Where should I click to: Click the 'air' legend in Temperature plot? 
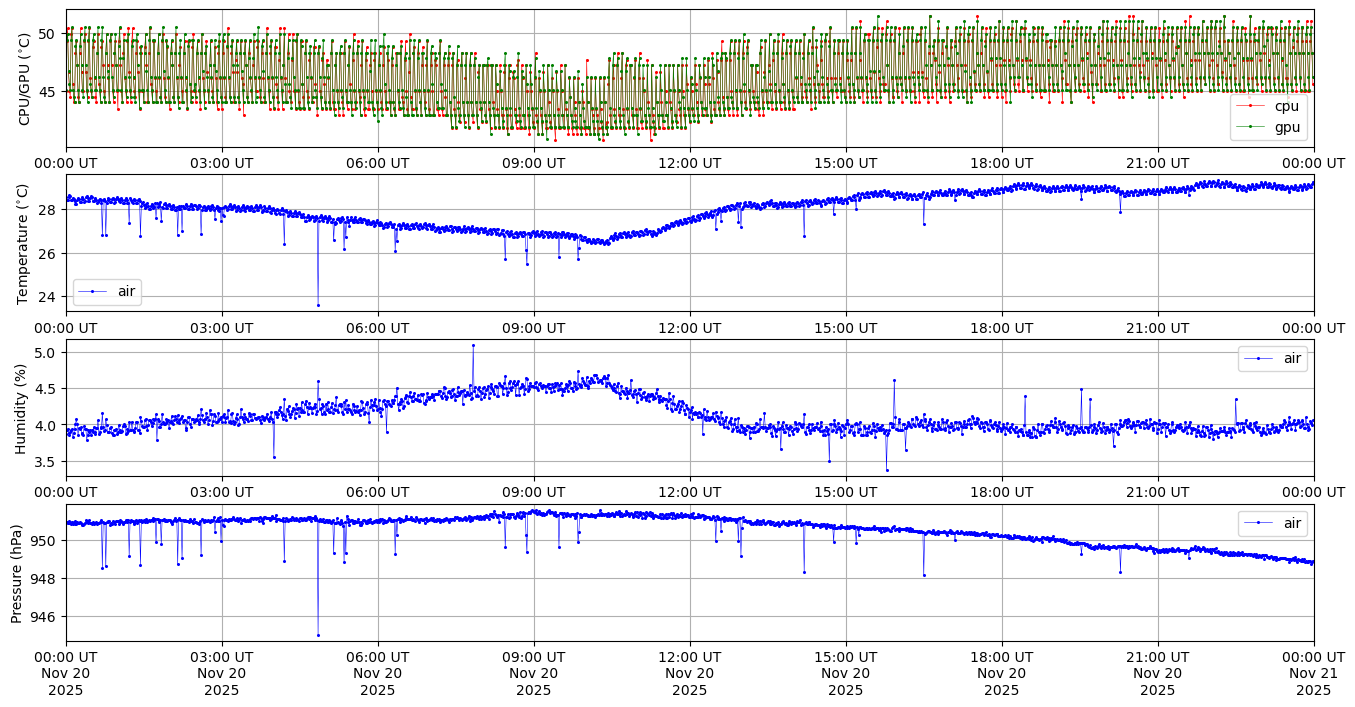tap(107, 292)
